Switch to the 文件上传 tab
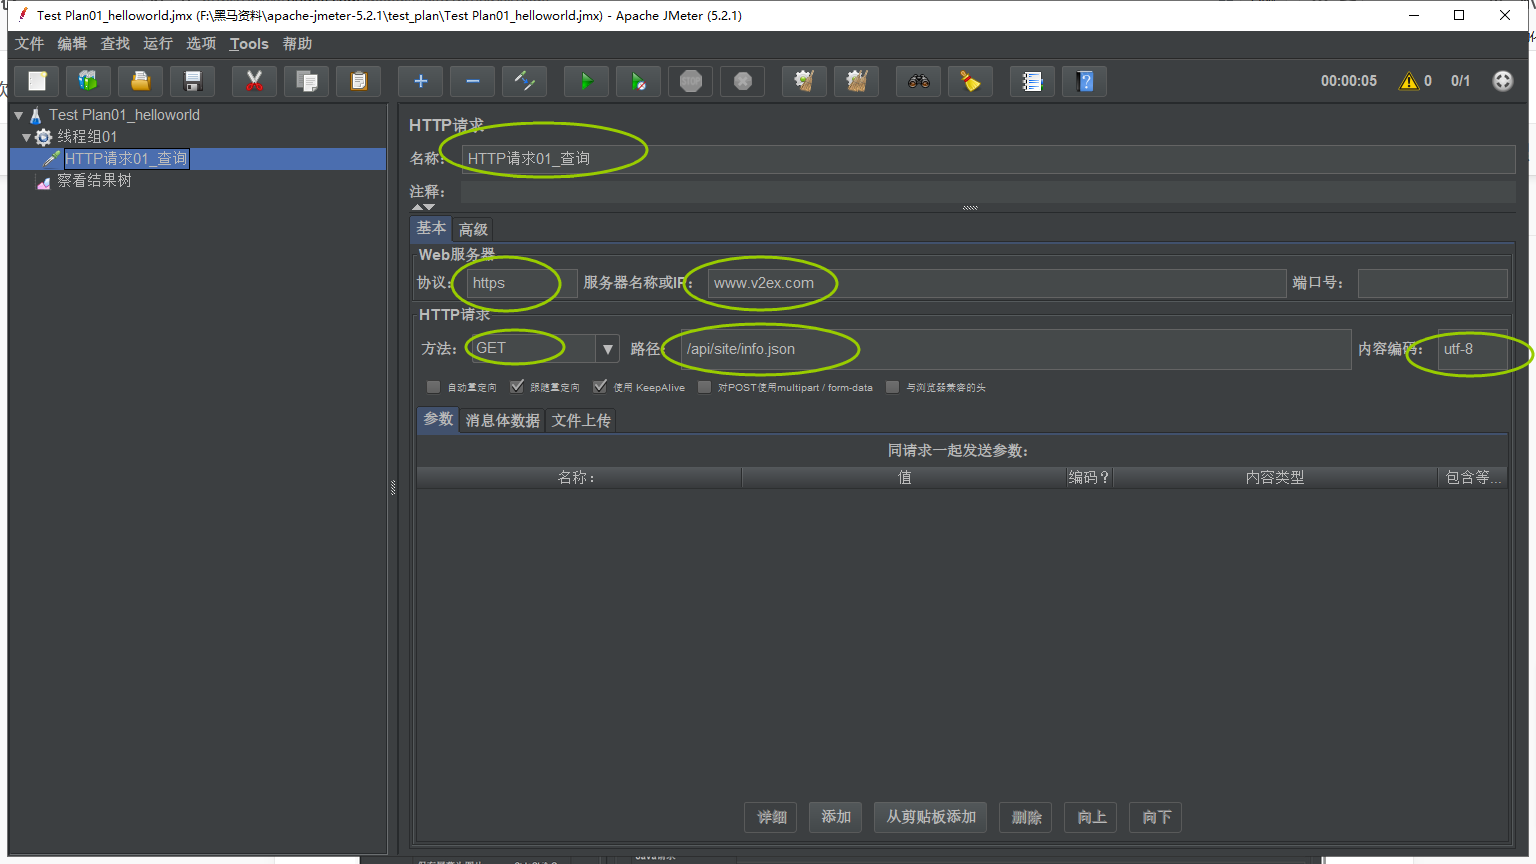The image size is (1536, 864). tap(581, 421)
